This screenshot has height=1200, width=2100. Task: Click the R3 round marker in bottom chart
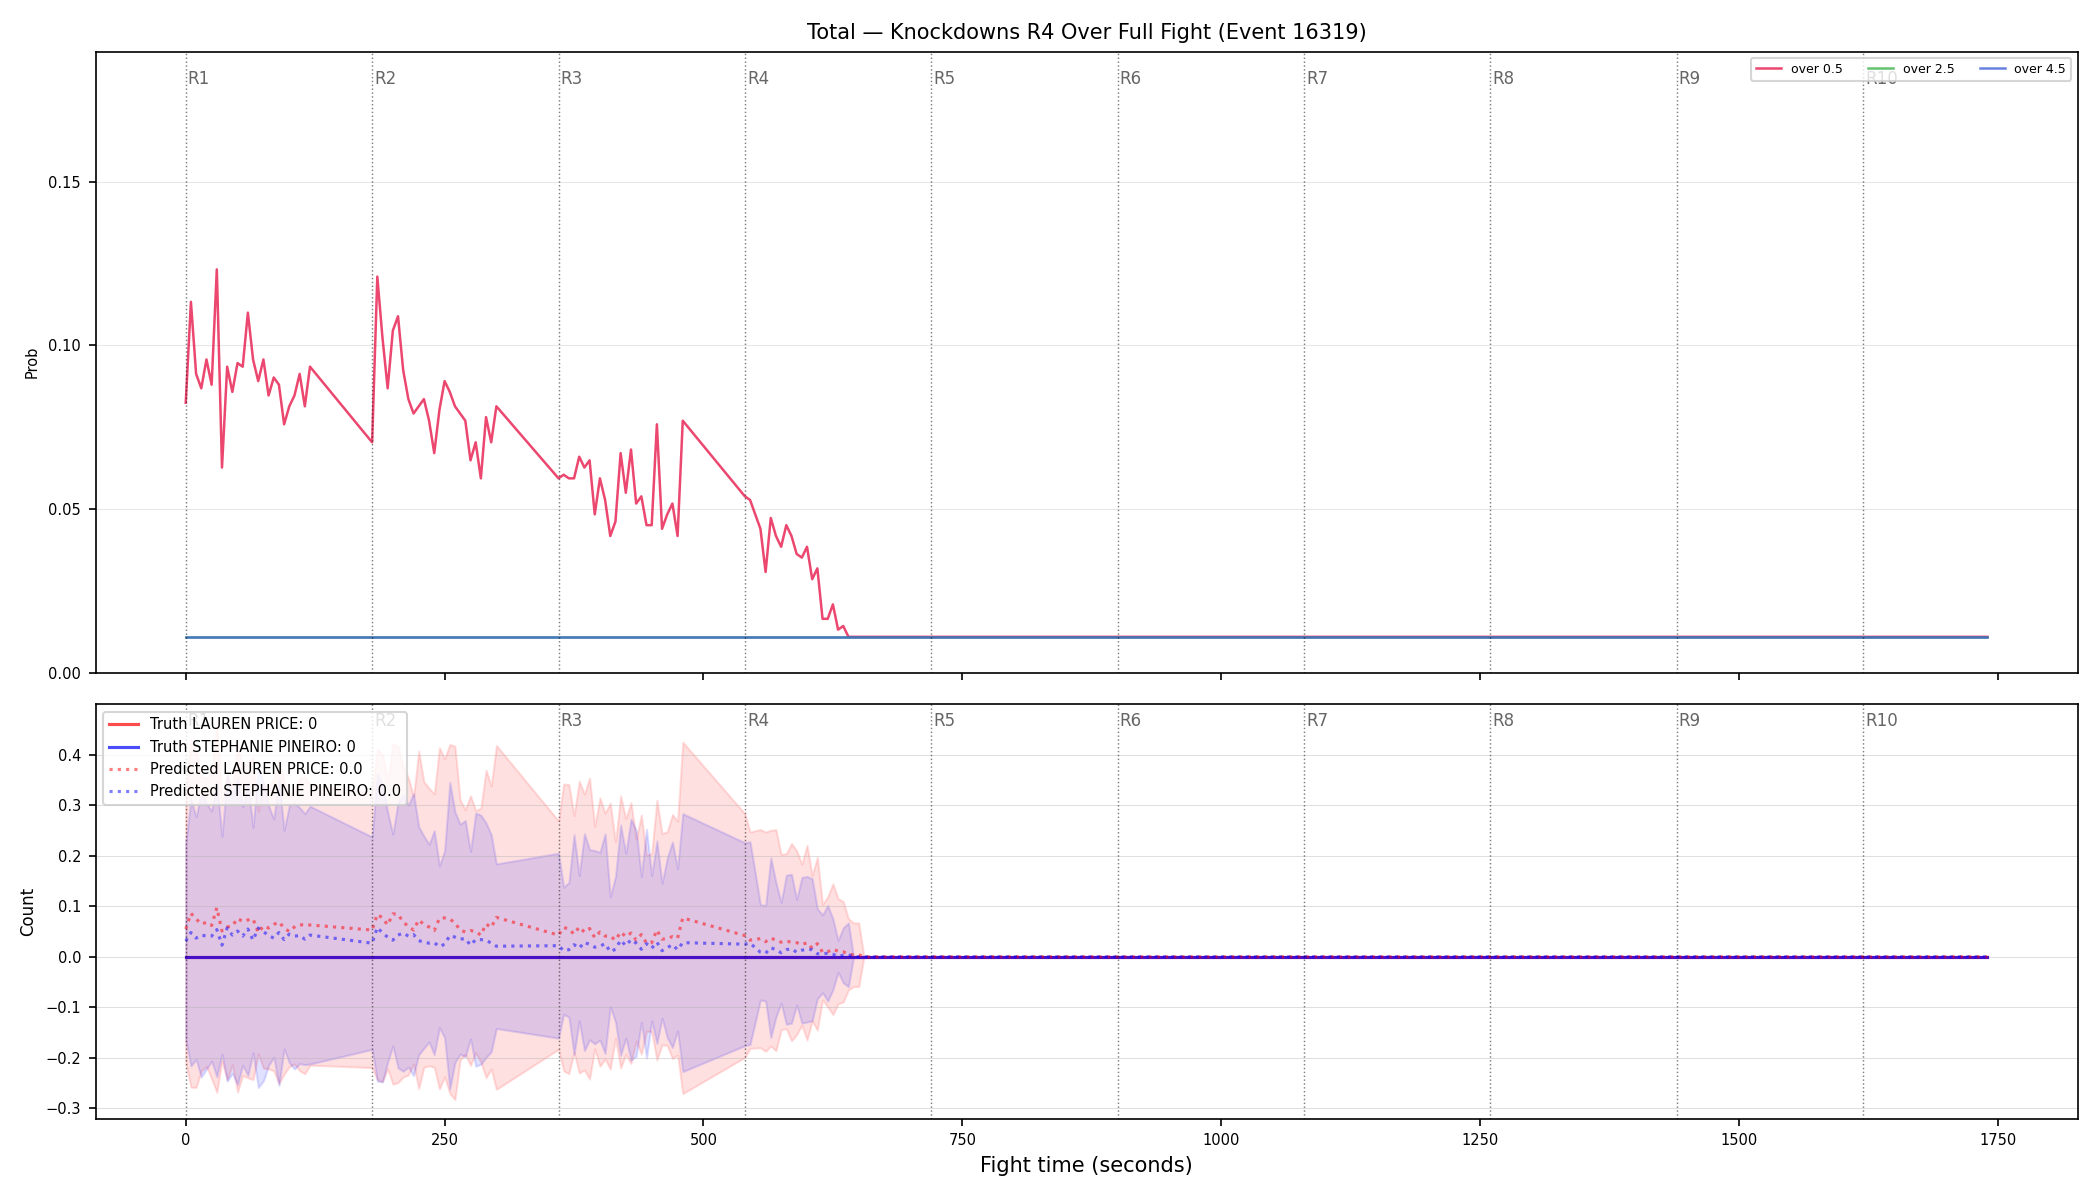(x=571, y=720)
